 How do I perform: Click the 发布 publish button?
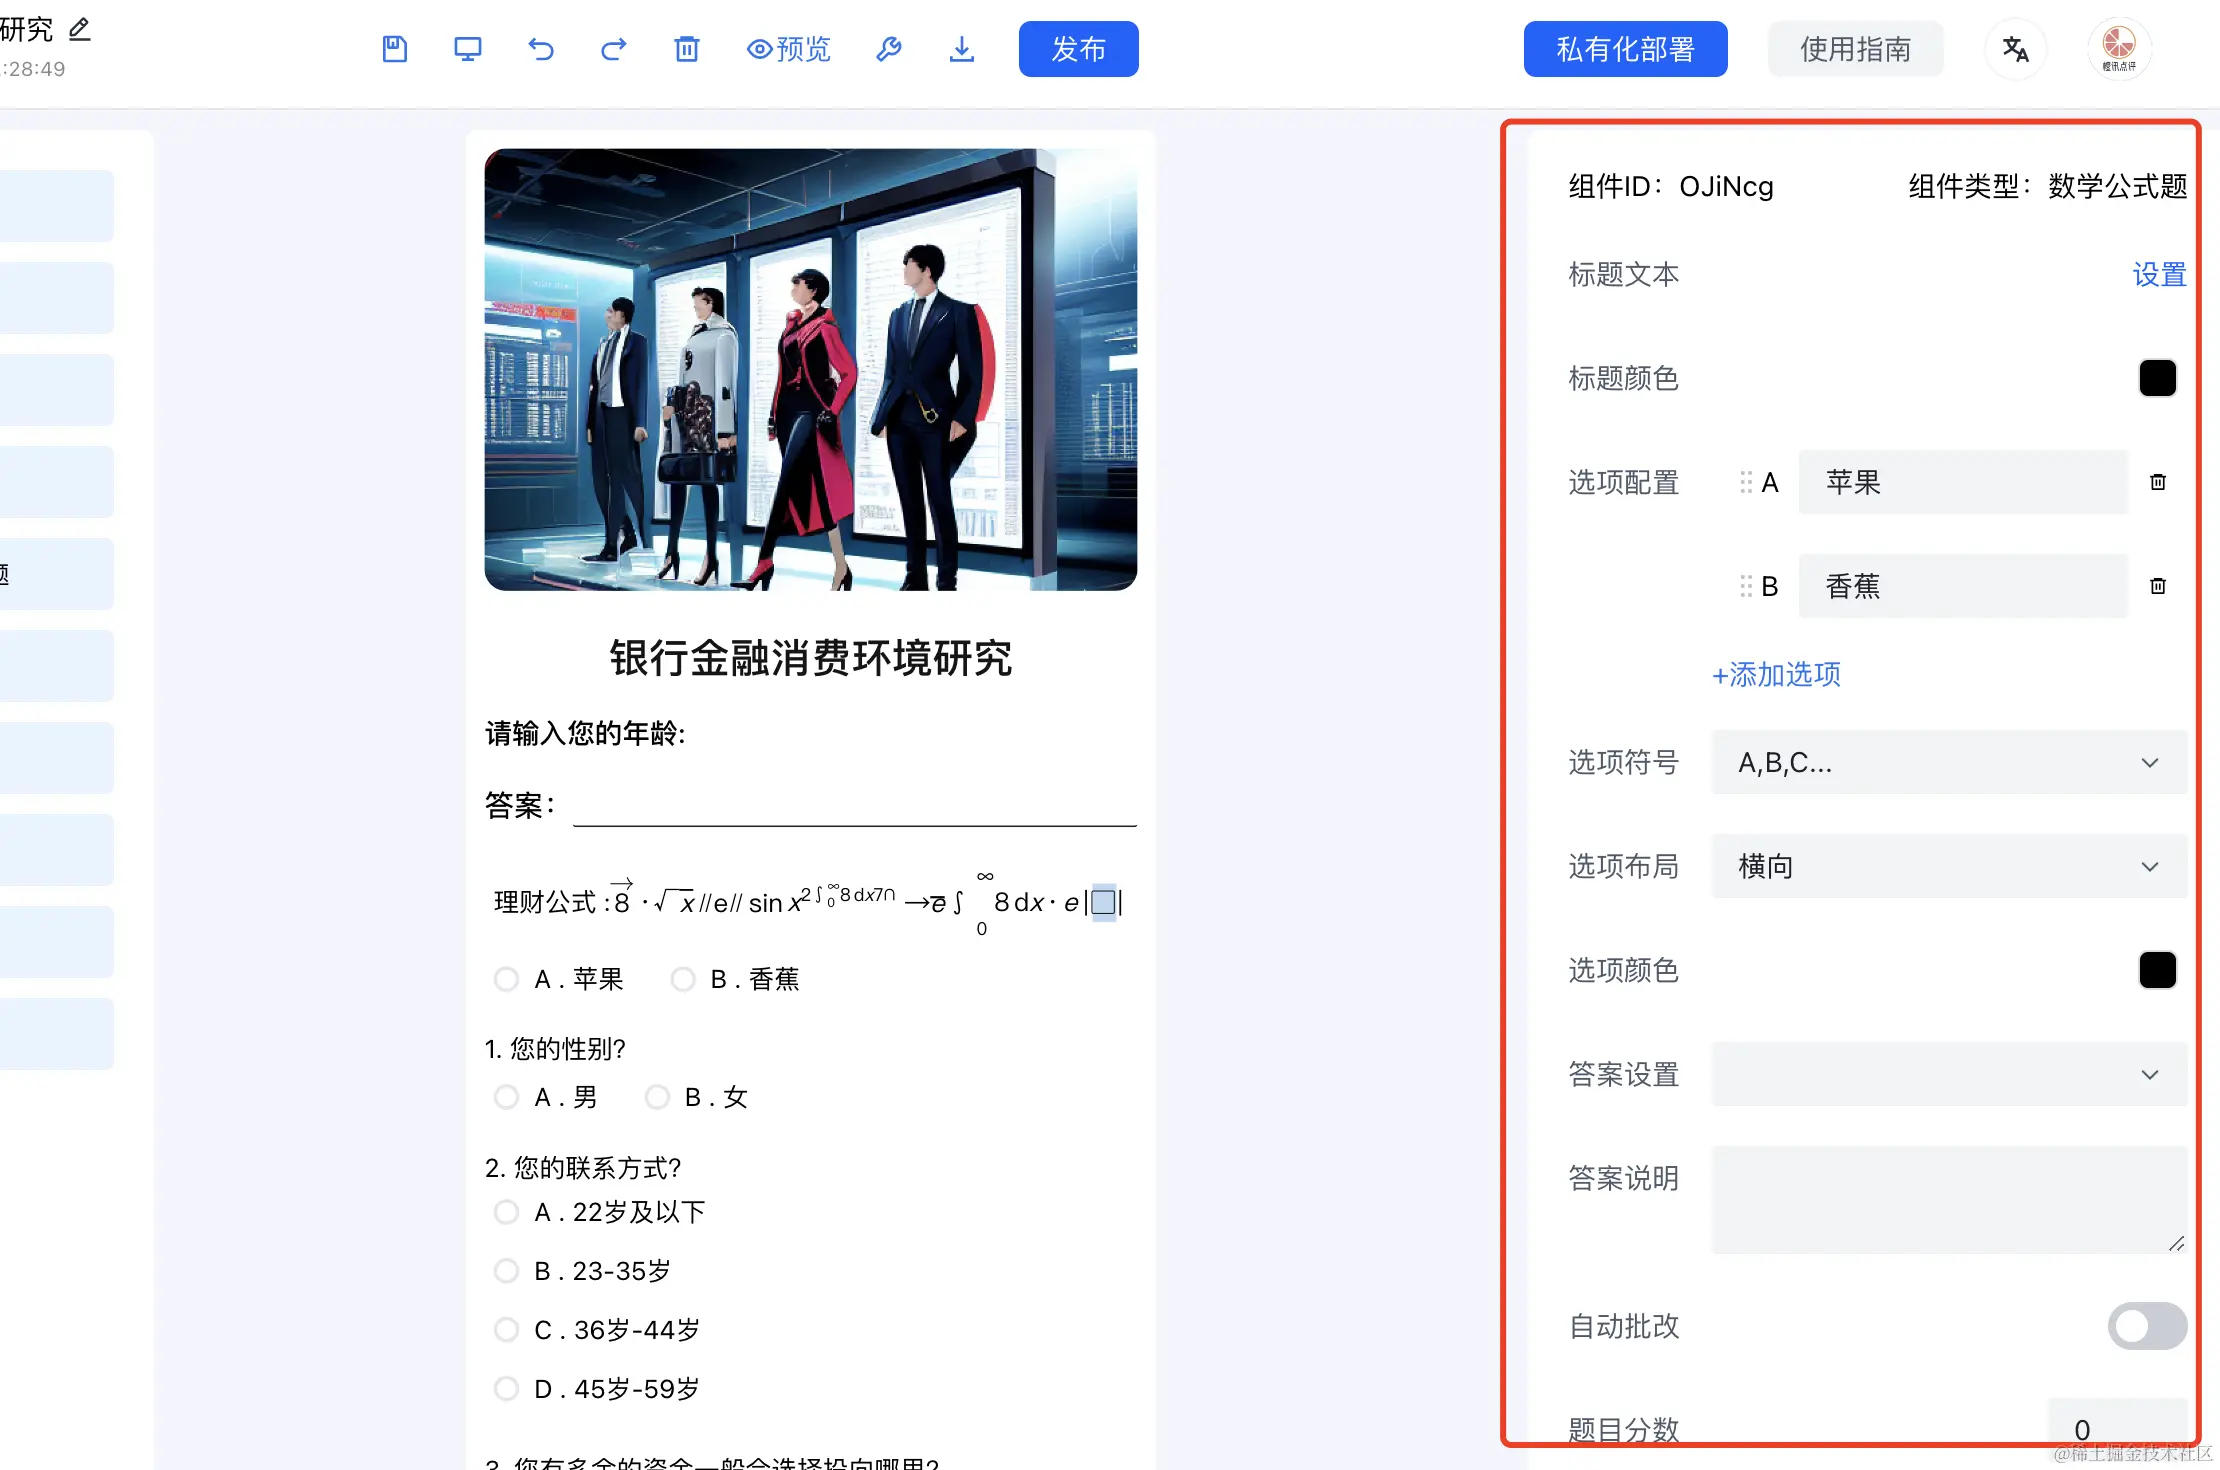(1078, 49)
